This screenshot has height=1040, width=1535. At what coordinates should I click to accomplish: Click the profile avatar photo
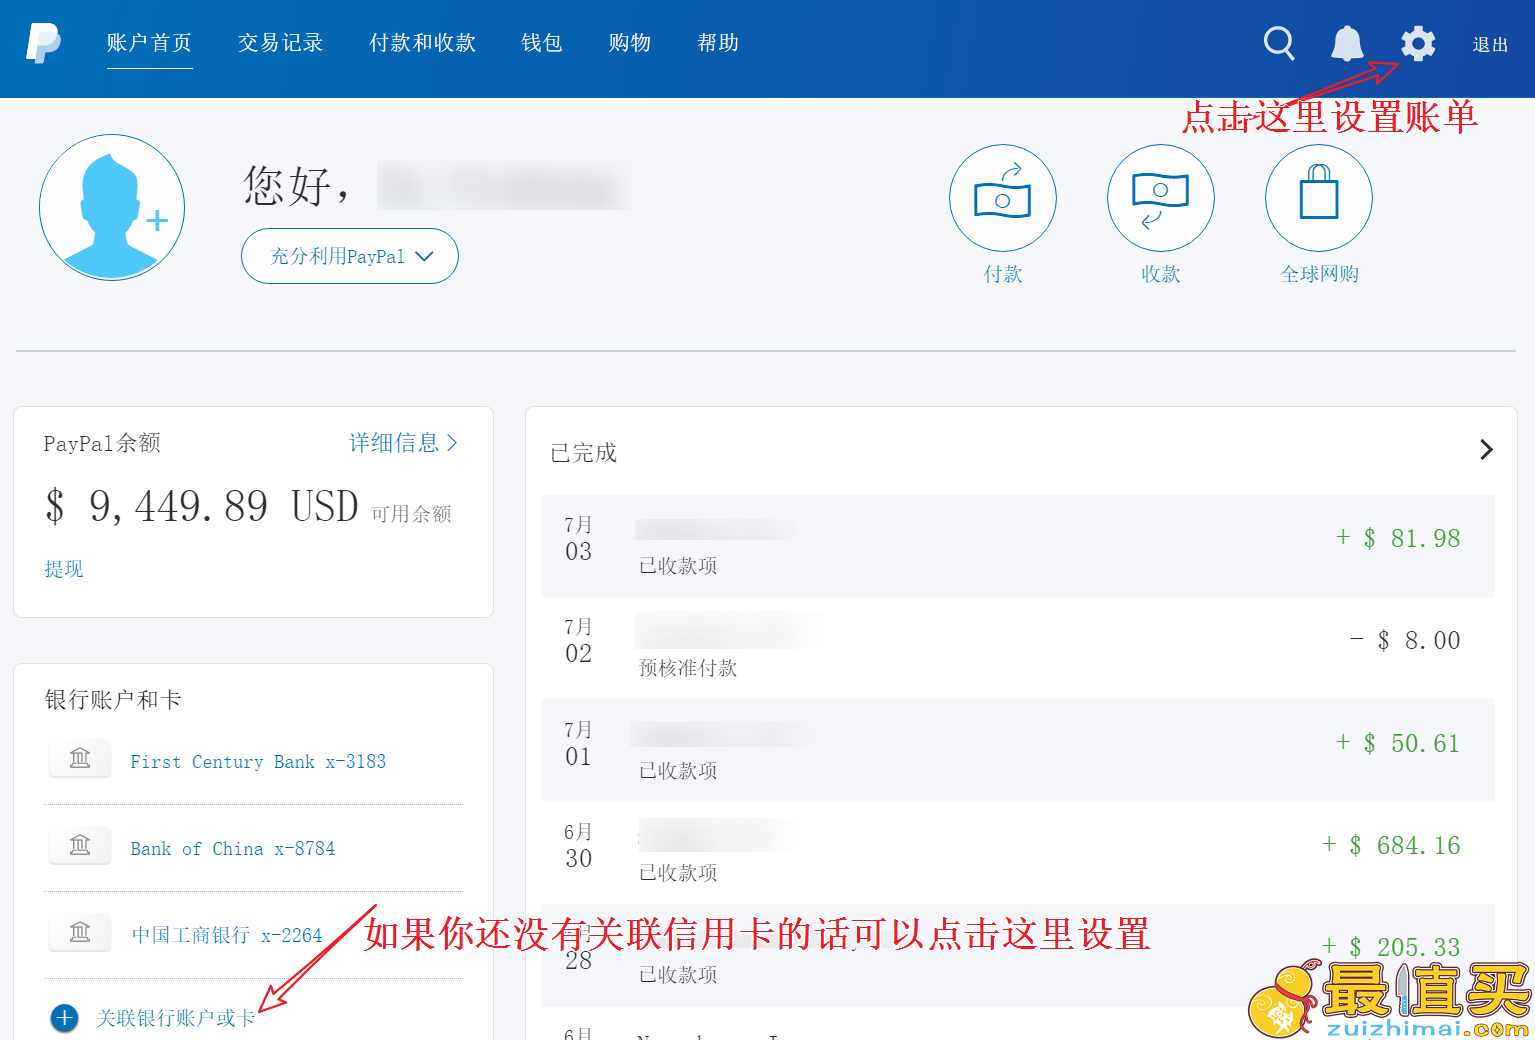112,207
